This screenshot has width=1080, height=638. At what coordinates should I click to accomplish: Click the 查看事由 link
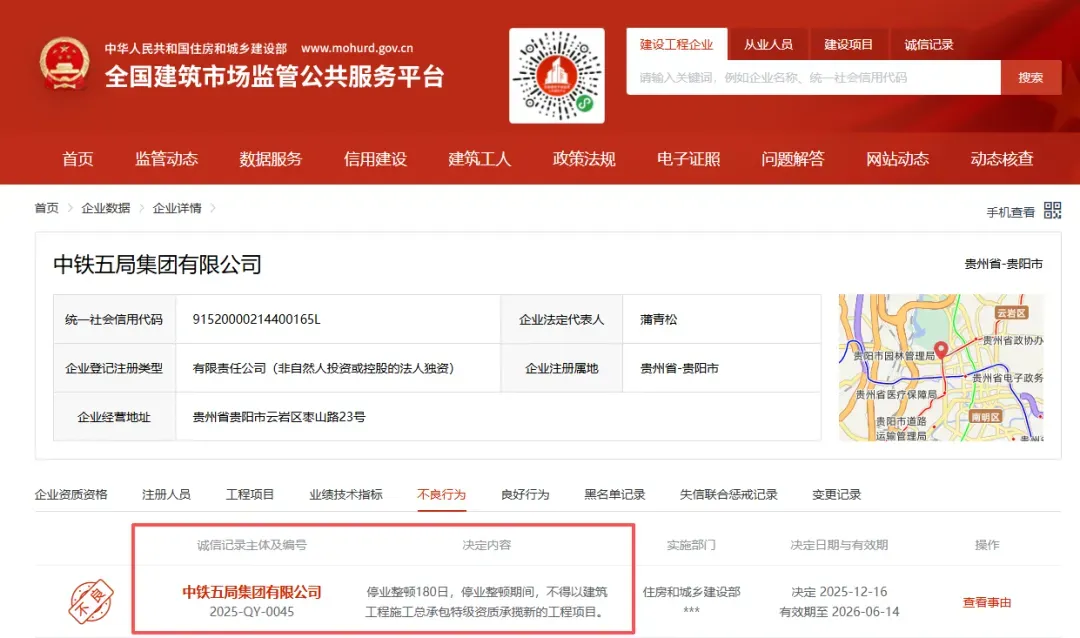coord(987,602)
